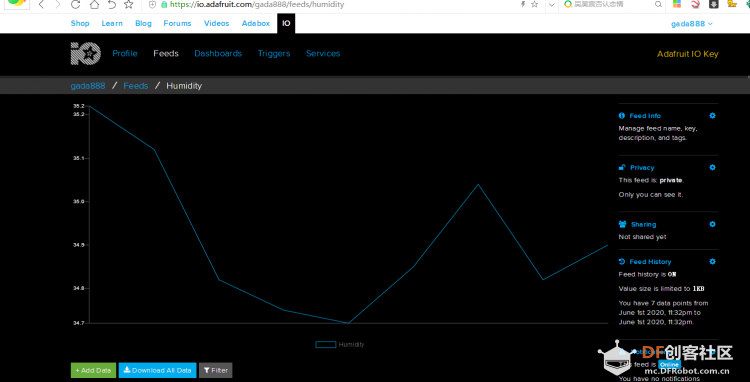
Task: Open the browser home page icon
Action: click(95, 5)
